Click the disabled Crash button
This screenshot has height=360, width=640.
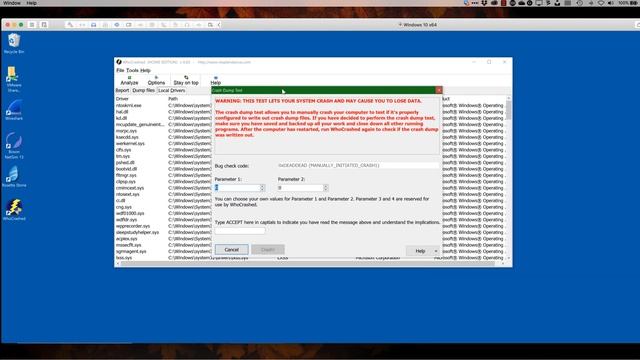(268, 249)
